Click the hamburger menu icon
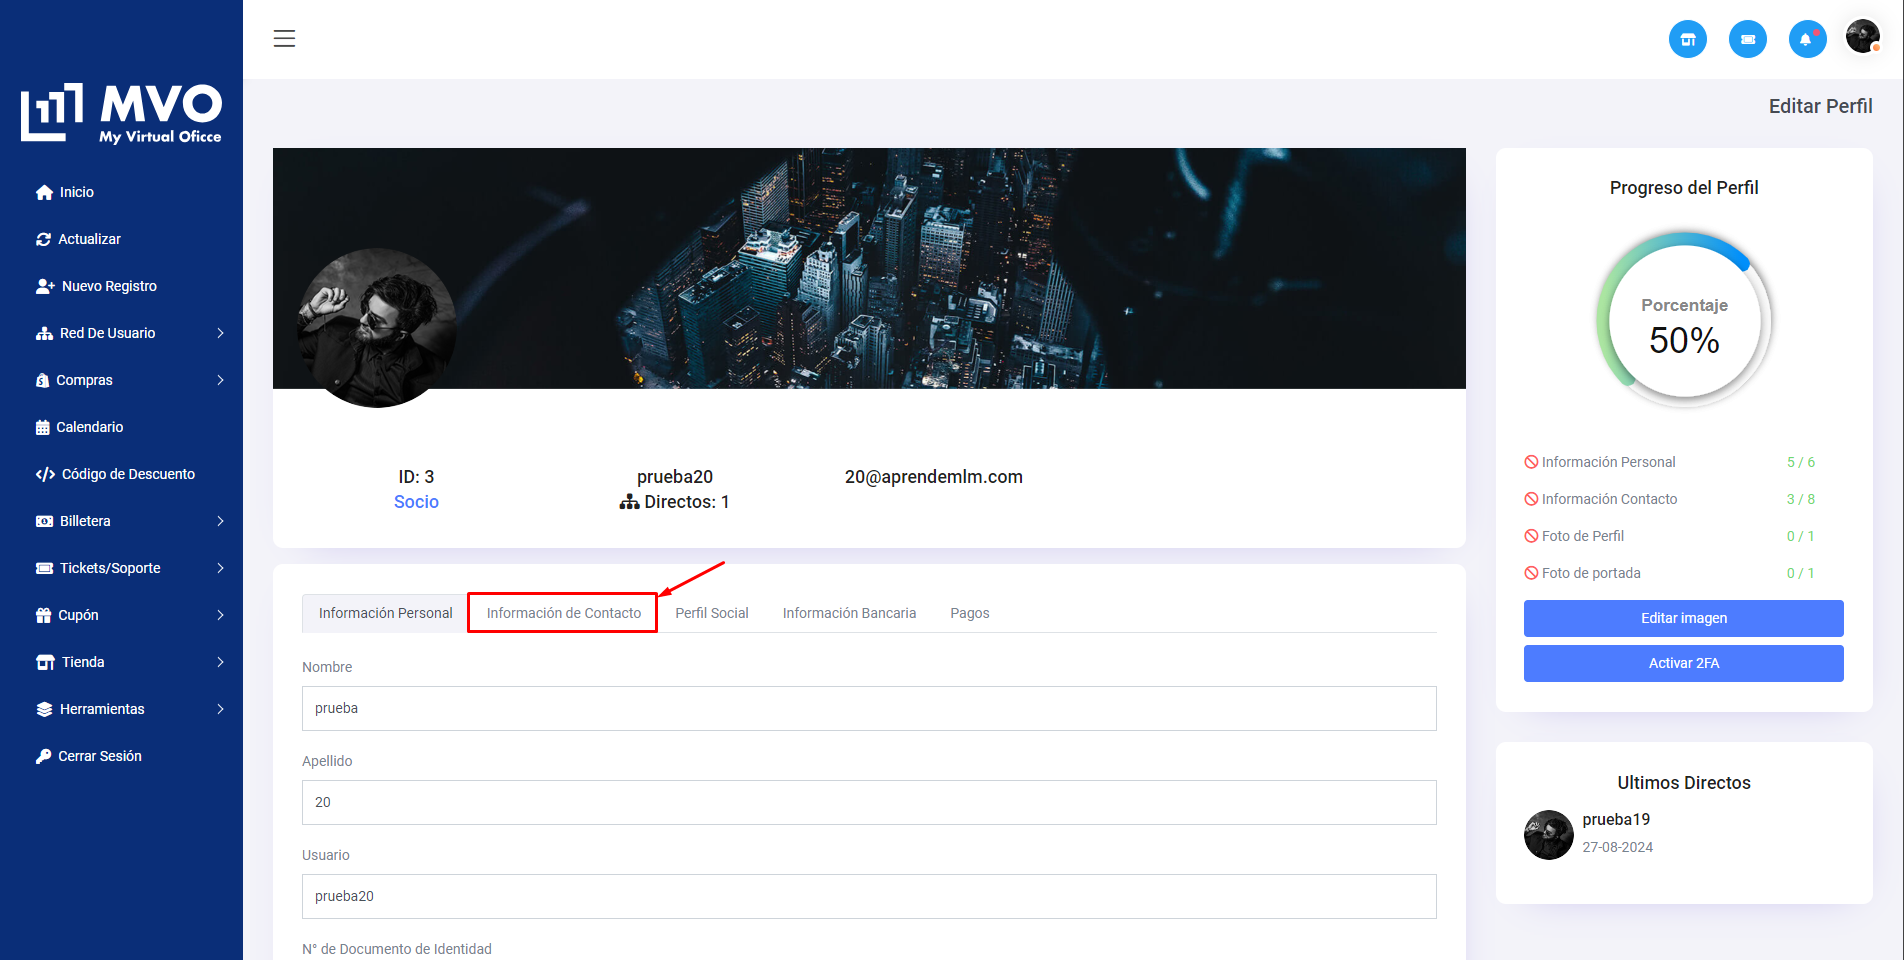 click(284, 39)
